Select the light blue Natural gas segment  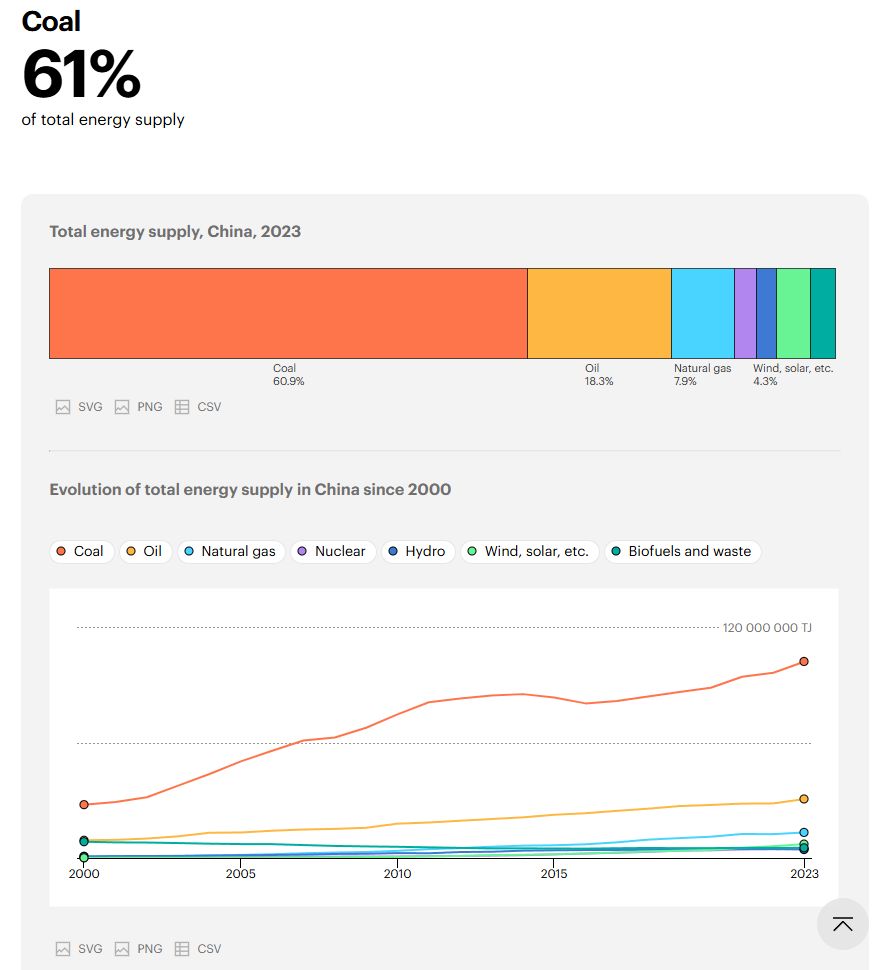coord(702,313)
